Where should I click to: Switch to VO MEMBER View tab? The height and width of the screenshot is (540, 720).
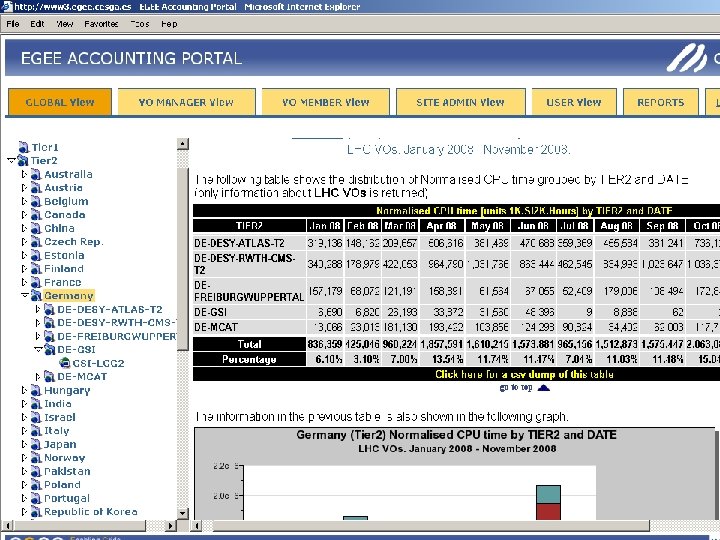click(x=326, y=102)
